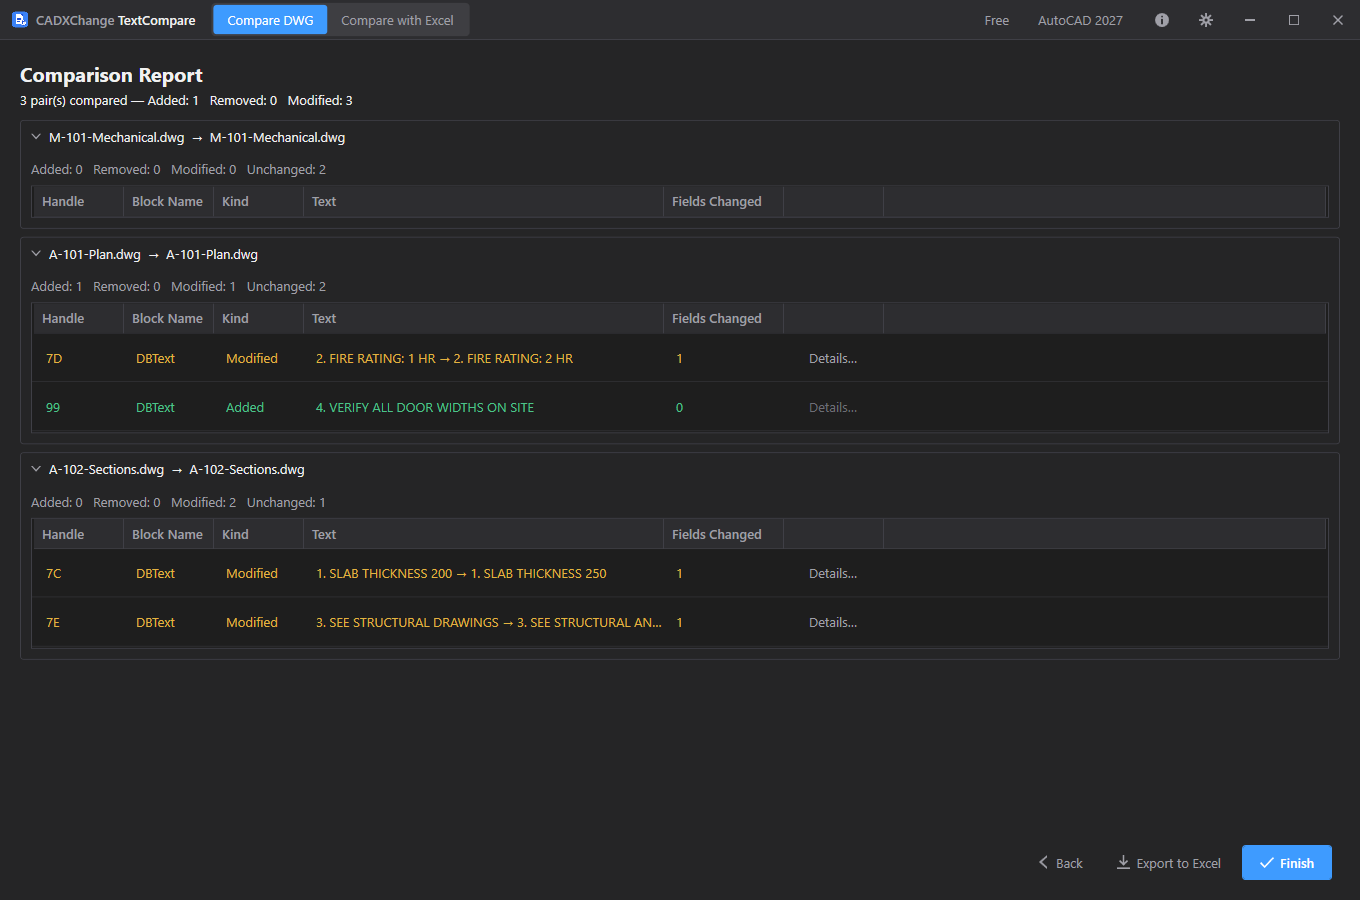Click the Free license label
Screen dimensions: 1360x900
pyautogui.click(x=997, y=20)
